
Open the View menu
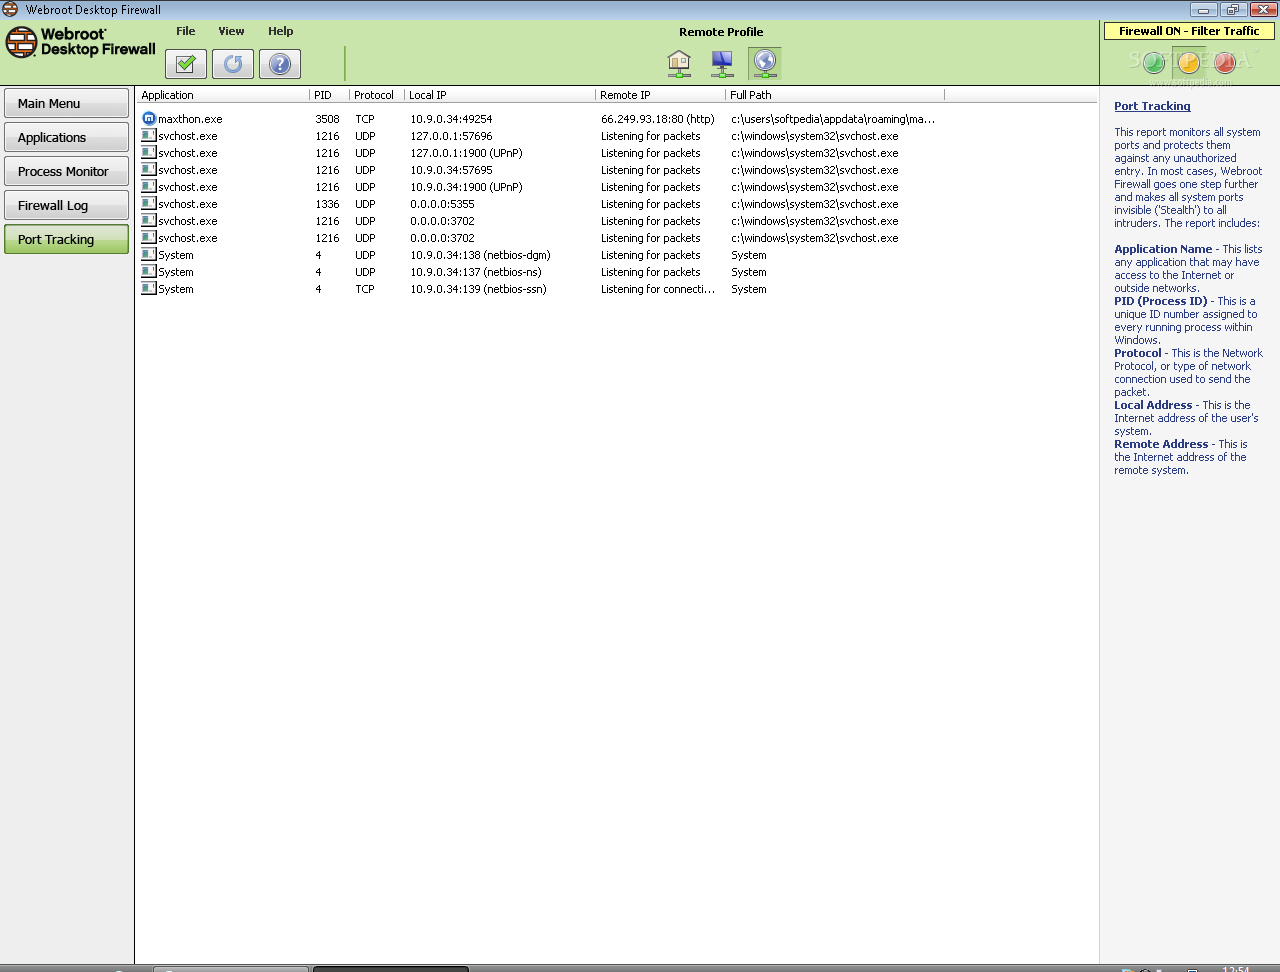231,31
